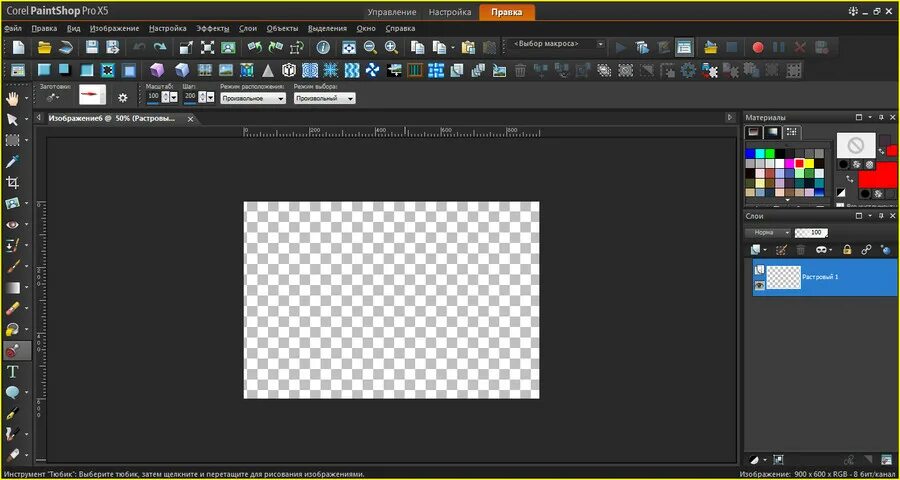The image size is (900, 480).
Task: Open the Масштаб value dropdown arrow
Action: coord(173,98)
